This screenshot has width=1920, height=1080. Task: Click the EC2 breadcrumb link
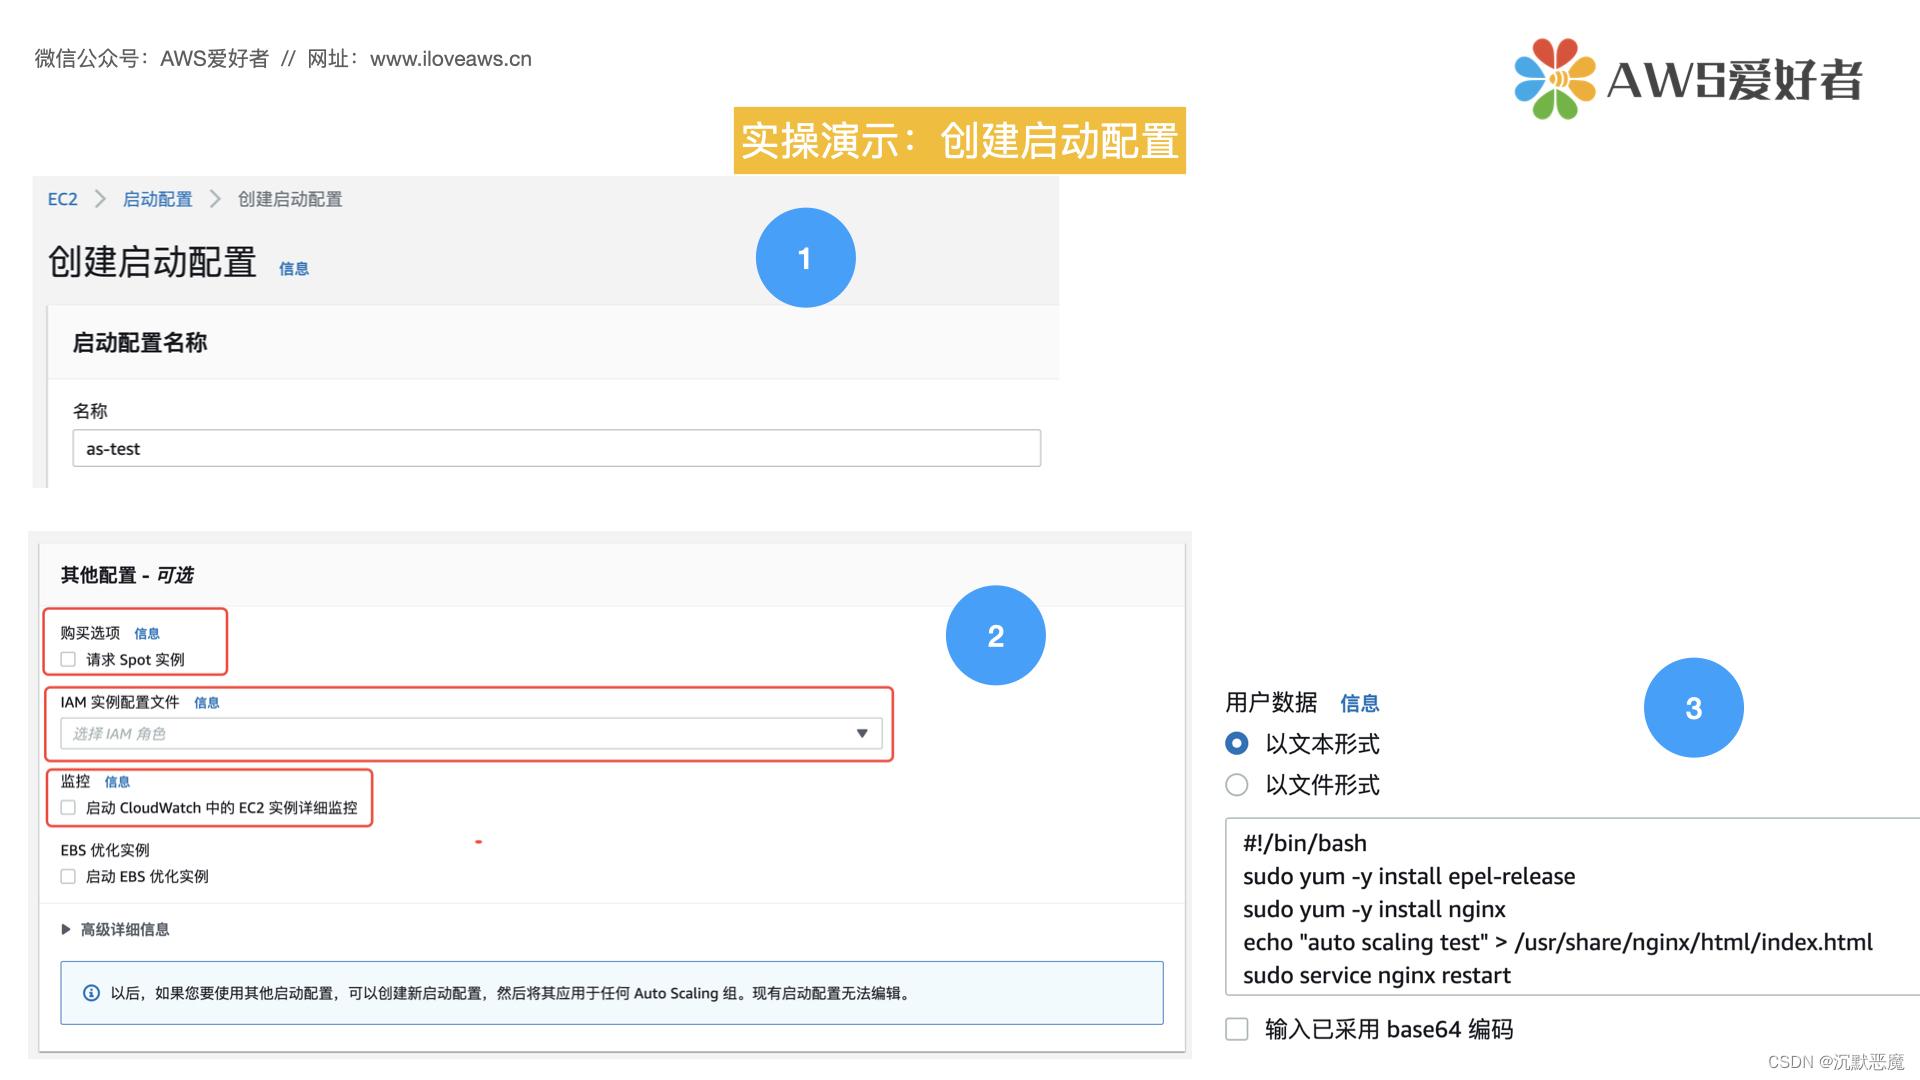[62, 199]
